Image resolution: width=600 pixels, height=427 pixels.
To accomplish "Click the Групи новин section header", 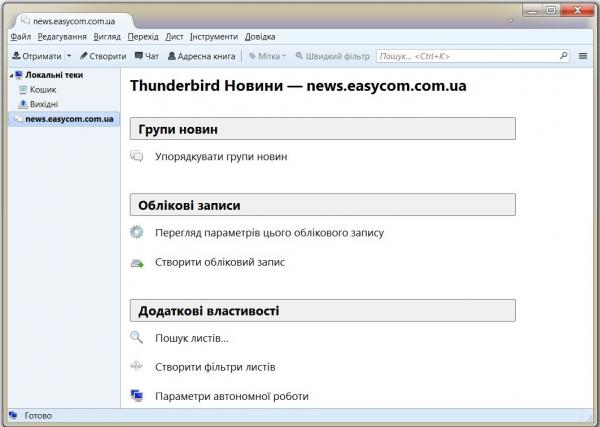I will [x=323, y=129].
